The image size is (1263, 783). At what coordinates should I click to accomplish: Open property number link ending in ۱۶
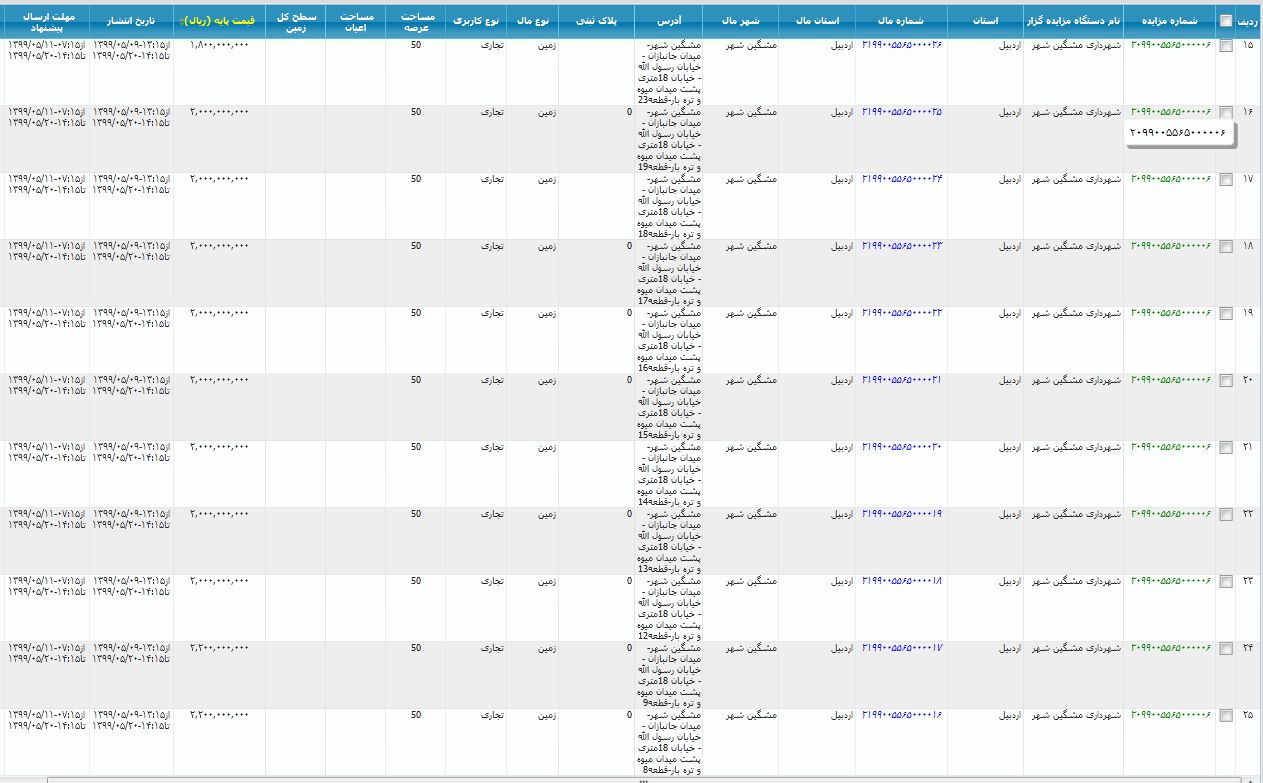[x=902, y=715]
